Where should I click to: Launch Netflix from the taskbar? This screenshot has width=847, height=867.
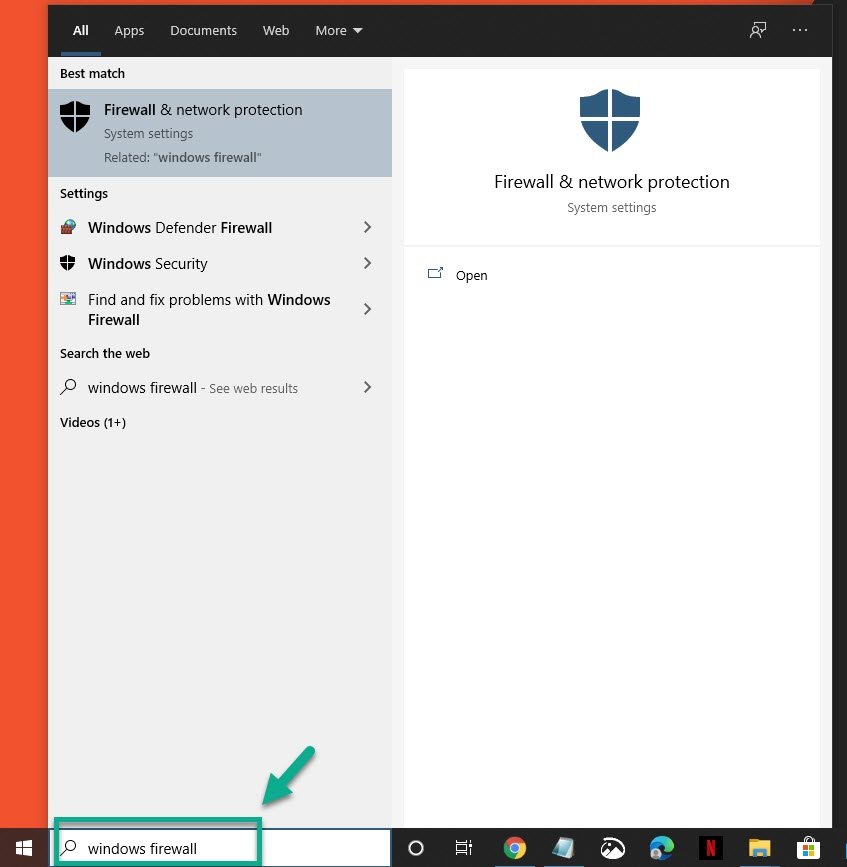coord(711,848)
